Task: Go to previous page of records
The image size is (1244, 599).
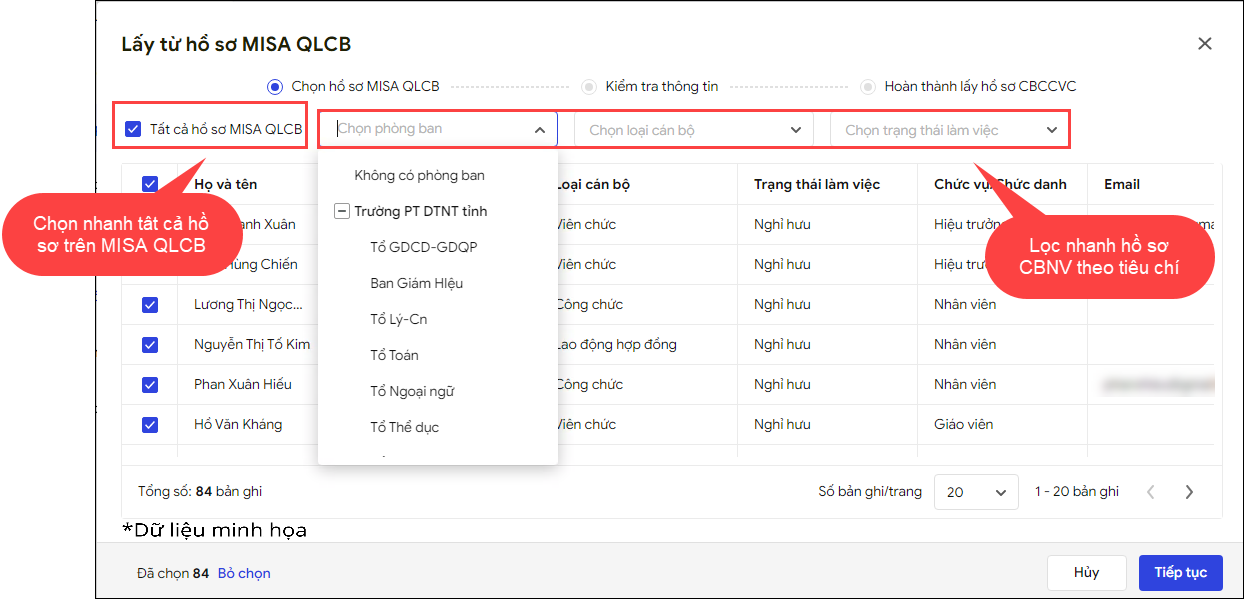Action: (1151, 492)
